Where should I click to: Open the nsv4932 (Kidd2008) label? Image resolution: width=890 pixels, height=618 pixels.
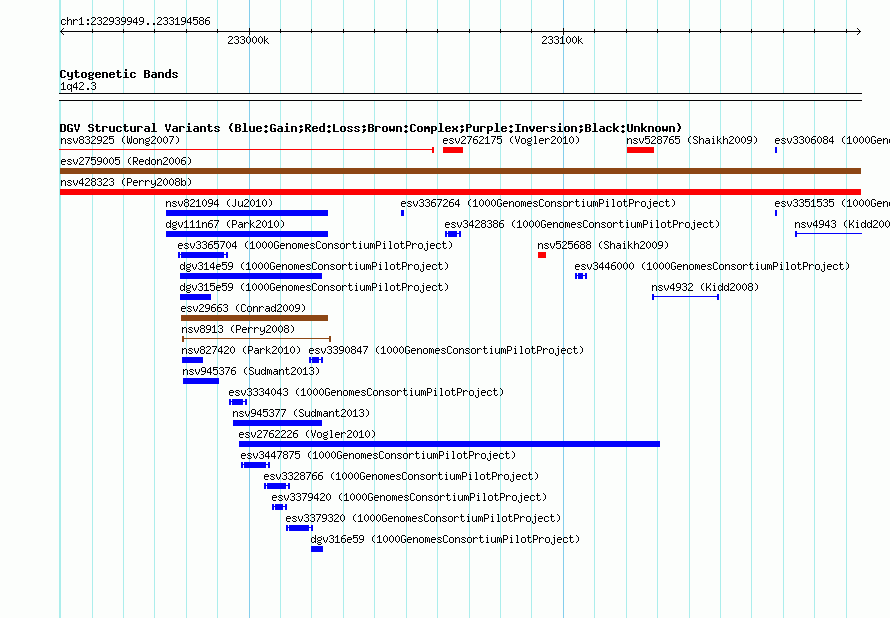[705, 287]
